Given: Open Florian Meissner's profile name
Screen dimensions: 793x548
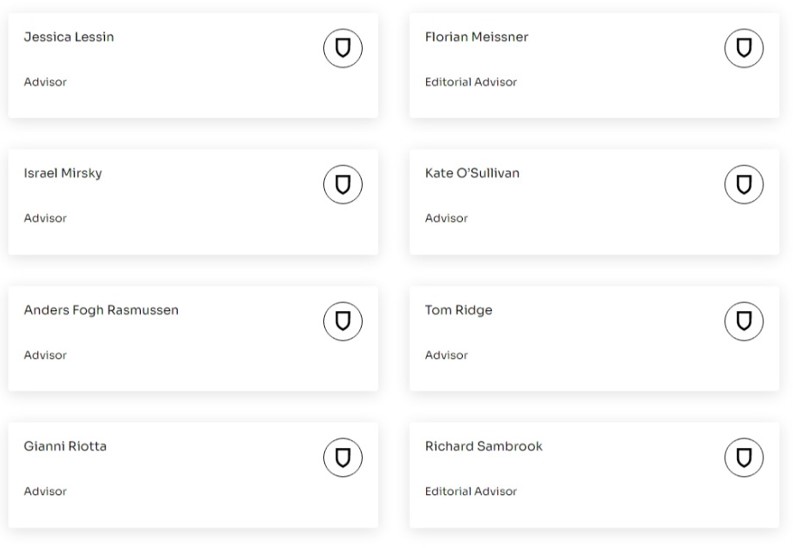Looking at the screenshot, I should click(x=476, y=37).
